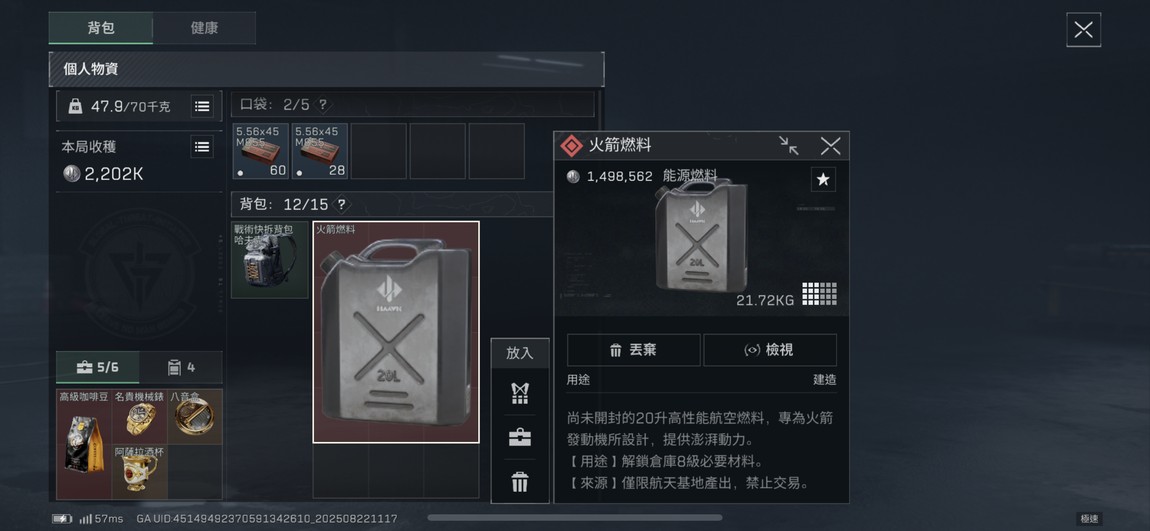Move the item to the safe box briefcase icon
Viewport: 1150px width, 531px height.
(x=520, y=438)
